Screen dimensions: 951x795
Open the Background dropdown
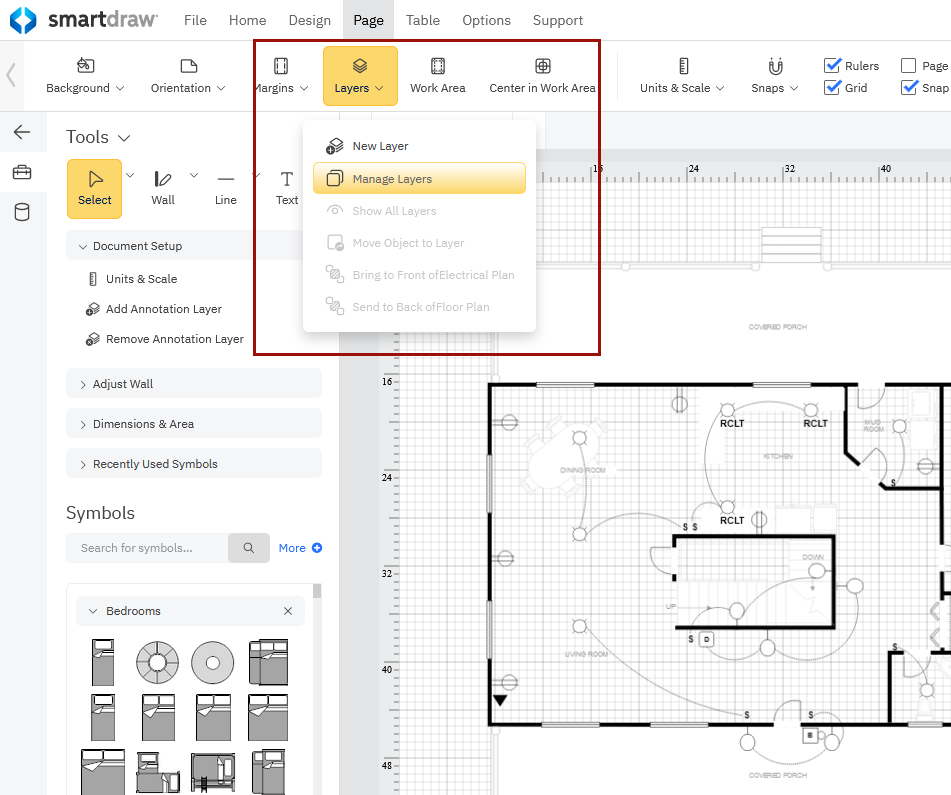coord(85,76)
